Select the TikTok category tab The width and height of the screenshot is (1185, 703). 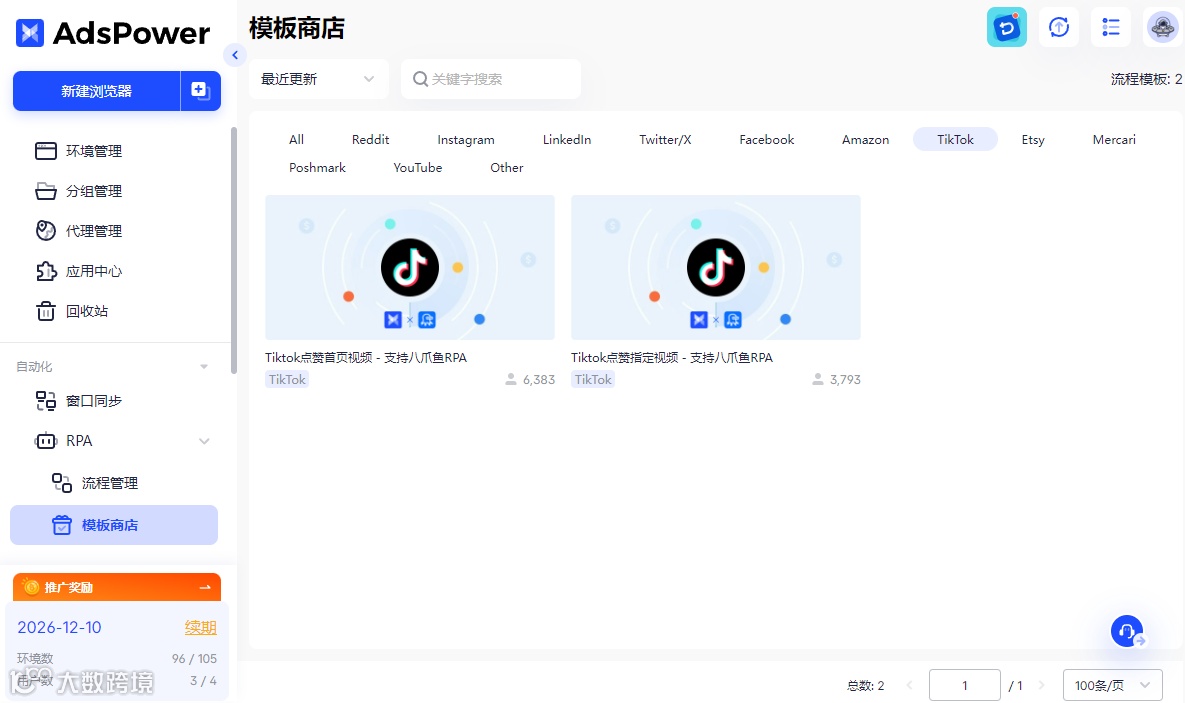[955, 140]
